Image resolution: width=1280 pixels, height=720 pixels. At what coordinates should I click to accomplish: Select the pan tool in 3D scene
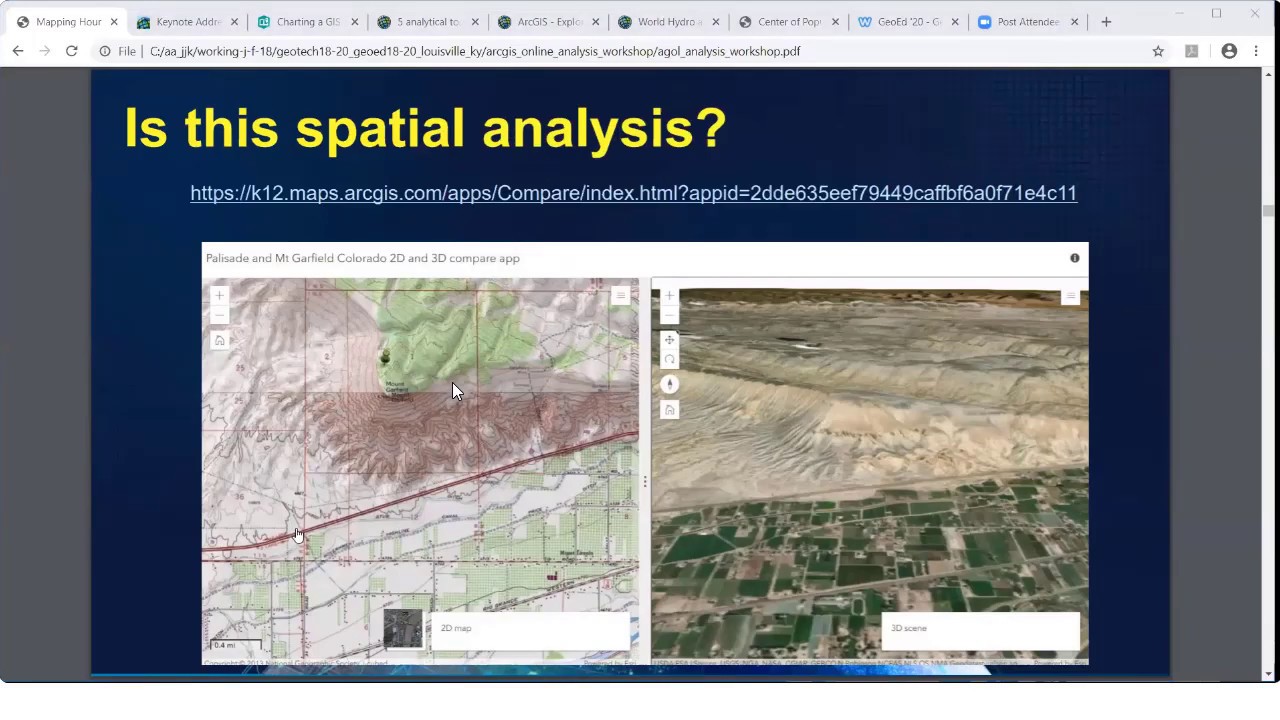(669, 340)
